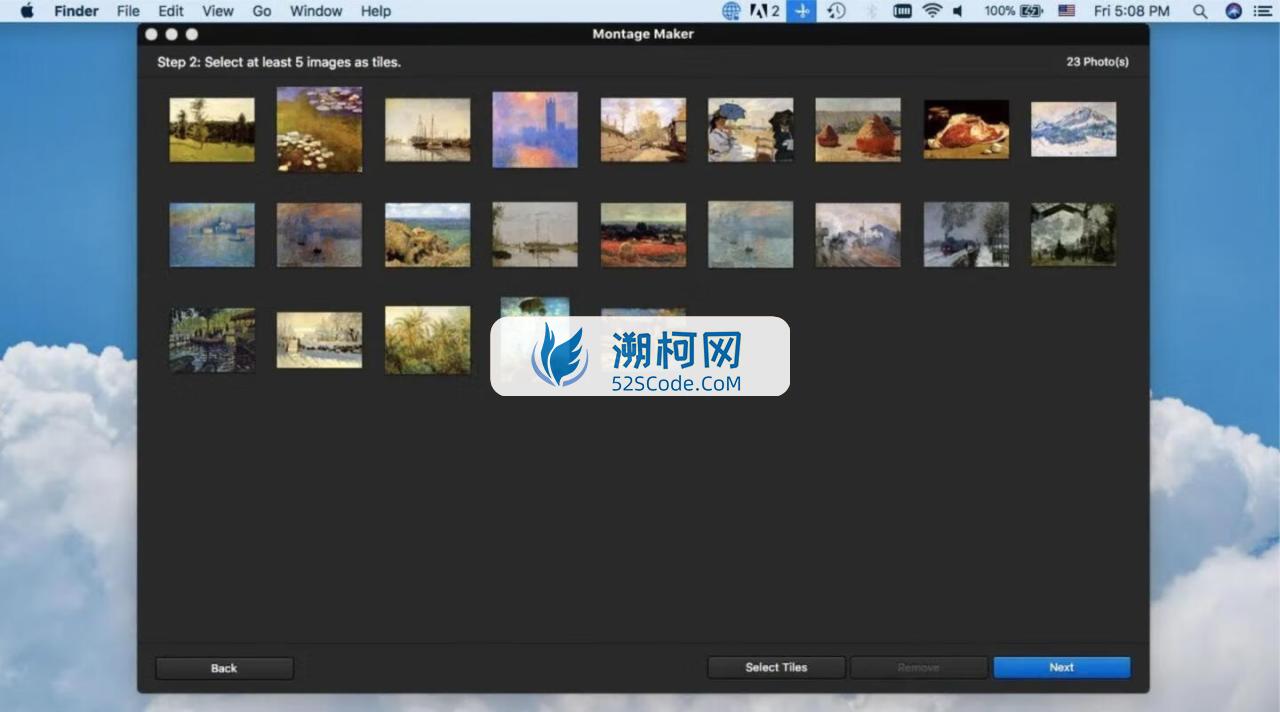Viewport: 1280px width, 712px height.
Task: Click the volume speaker icon
Action: (958, 11)
